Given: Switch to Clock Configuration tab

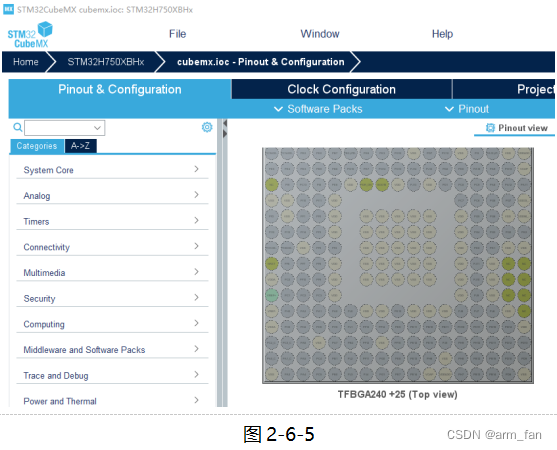Looking at the screenshot, I should click(x=341, y=89).
